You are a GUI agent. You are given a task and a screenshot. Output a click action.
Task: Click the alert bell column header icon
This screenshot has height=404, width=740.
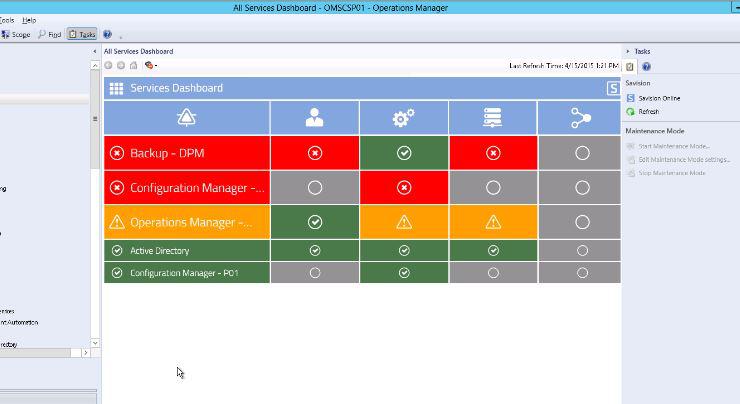186,118
